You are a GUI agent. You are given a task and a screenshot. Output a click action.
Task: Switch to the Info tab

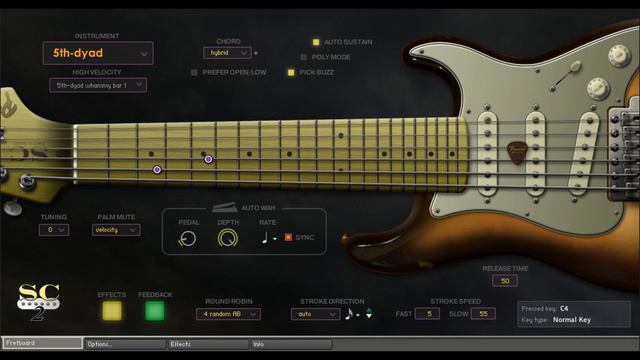click(x=291, y=344)
